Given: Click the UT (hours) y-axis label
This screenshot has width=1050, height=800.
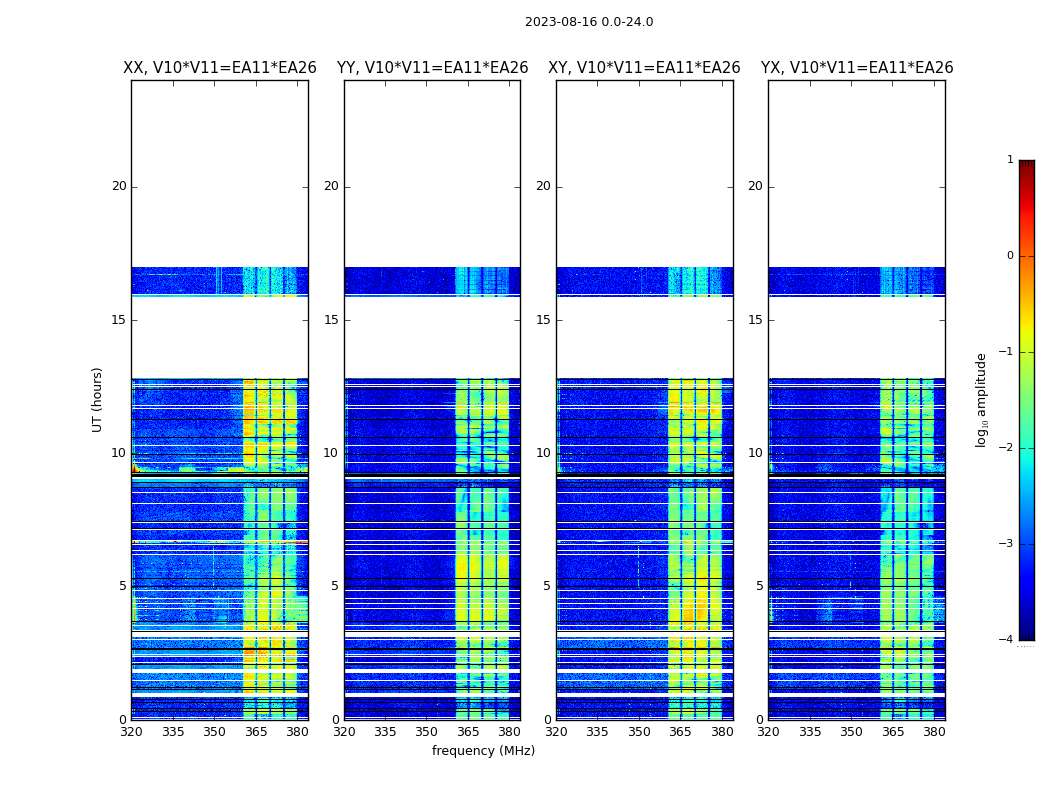Looking at the screenshot, I should point(98,399).
